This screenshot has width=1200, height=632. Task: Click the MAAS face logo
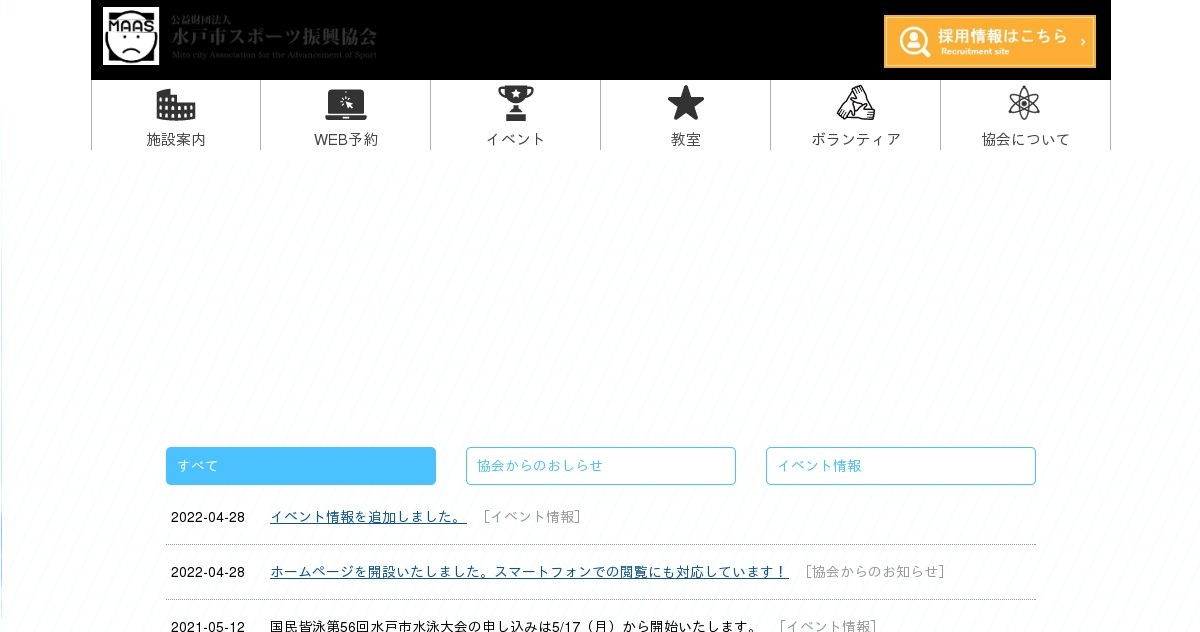pyautogui.click(x=131, y=36)
